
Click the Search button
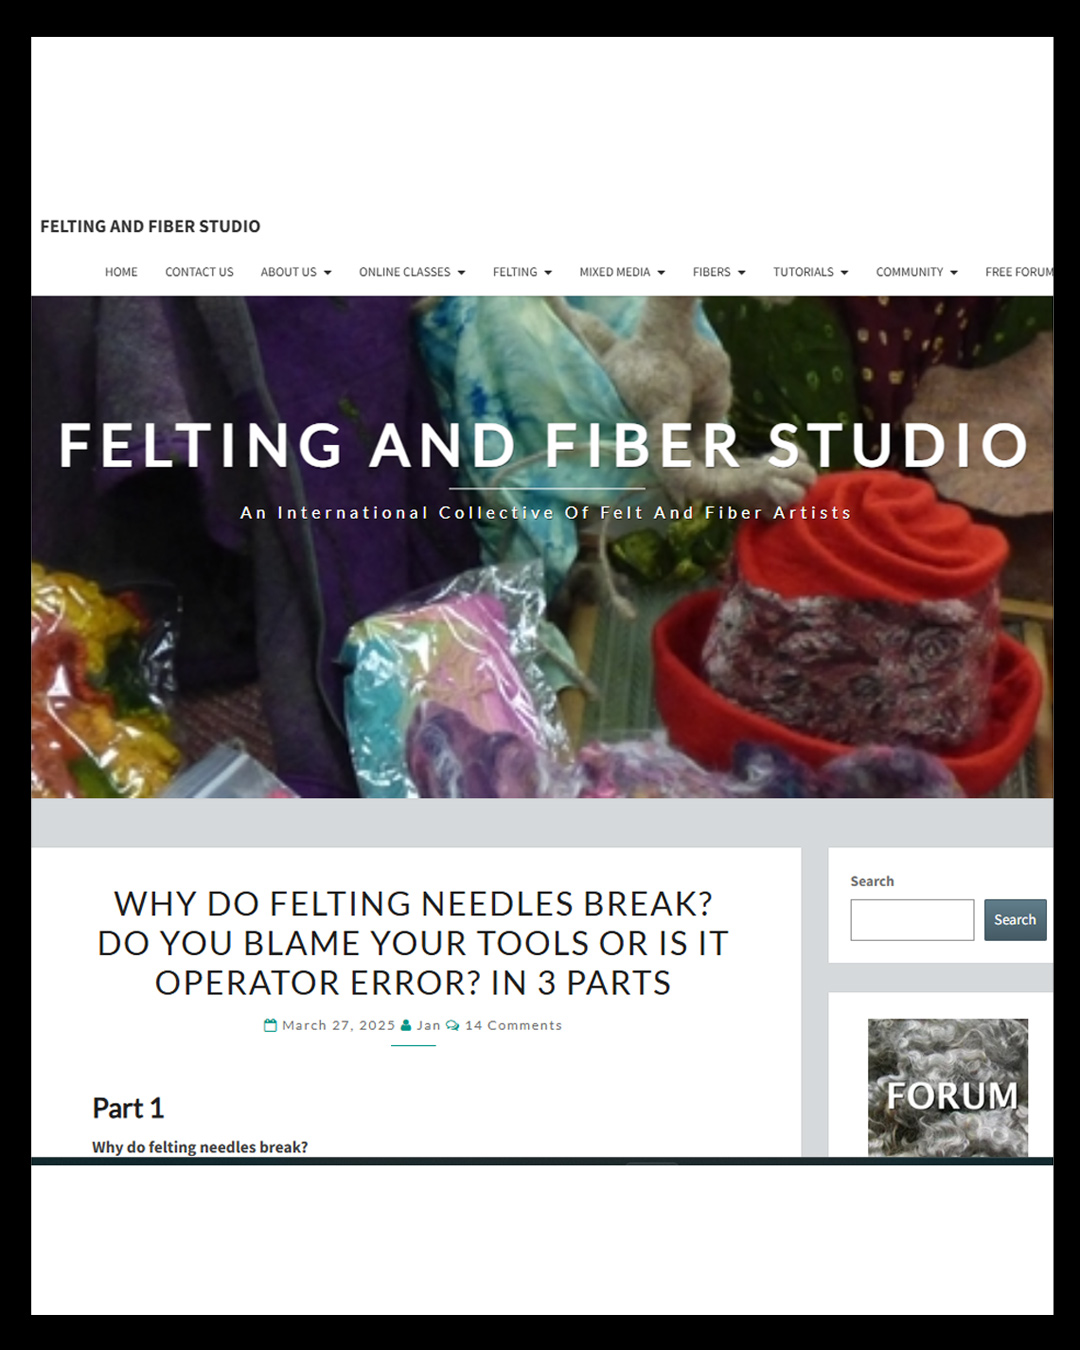click(x=1015, y=920)
